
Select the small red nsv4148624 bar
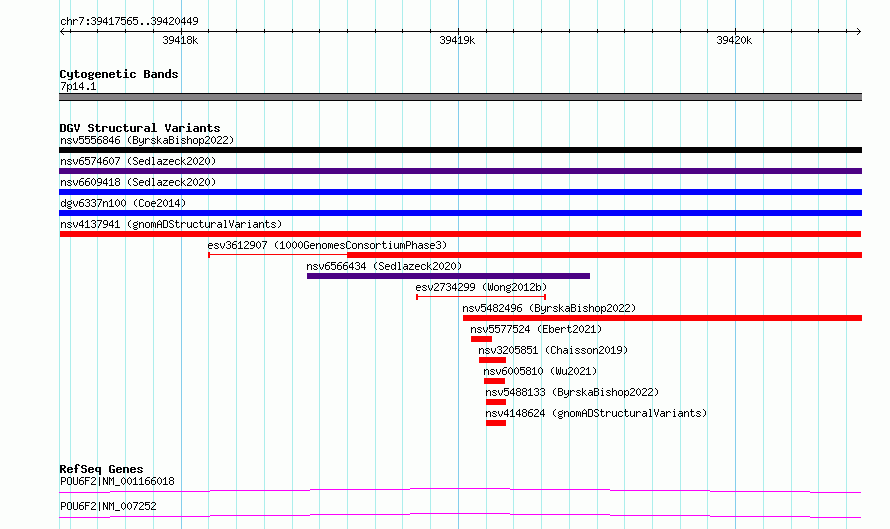[496, 423]
